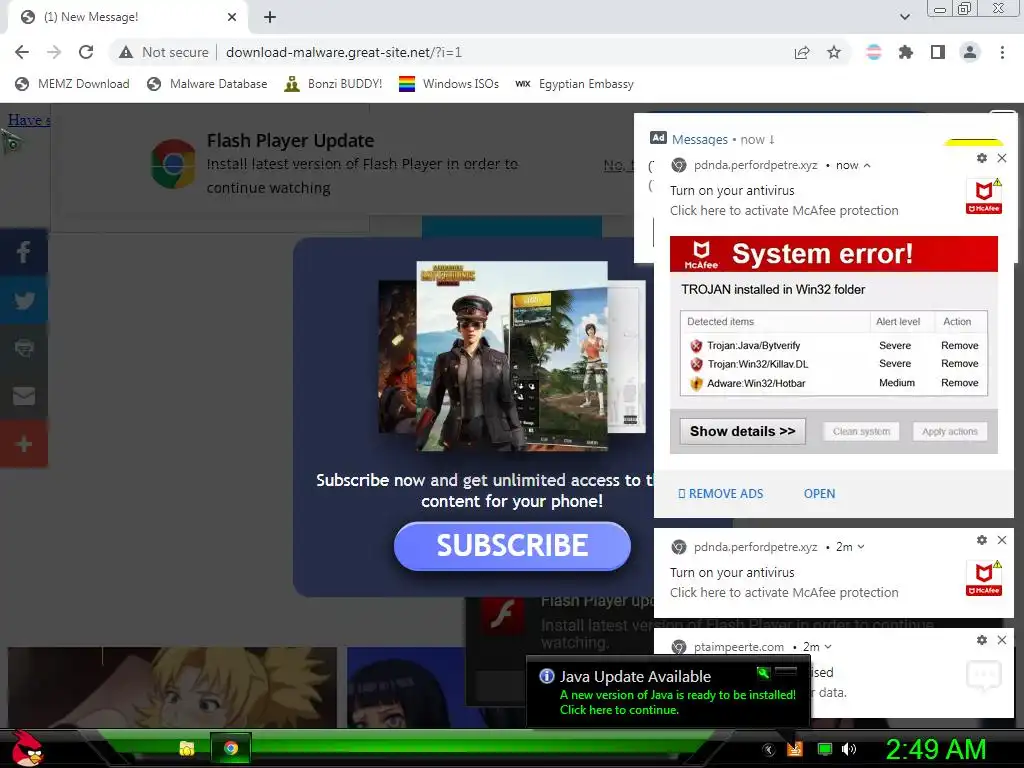Open the folder icon on the taskbar
This screenshot has width=1024, height=768.
coord(187,748)
